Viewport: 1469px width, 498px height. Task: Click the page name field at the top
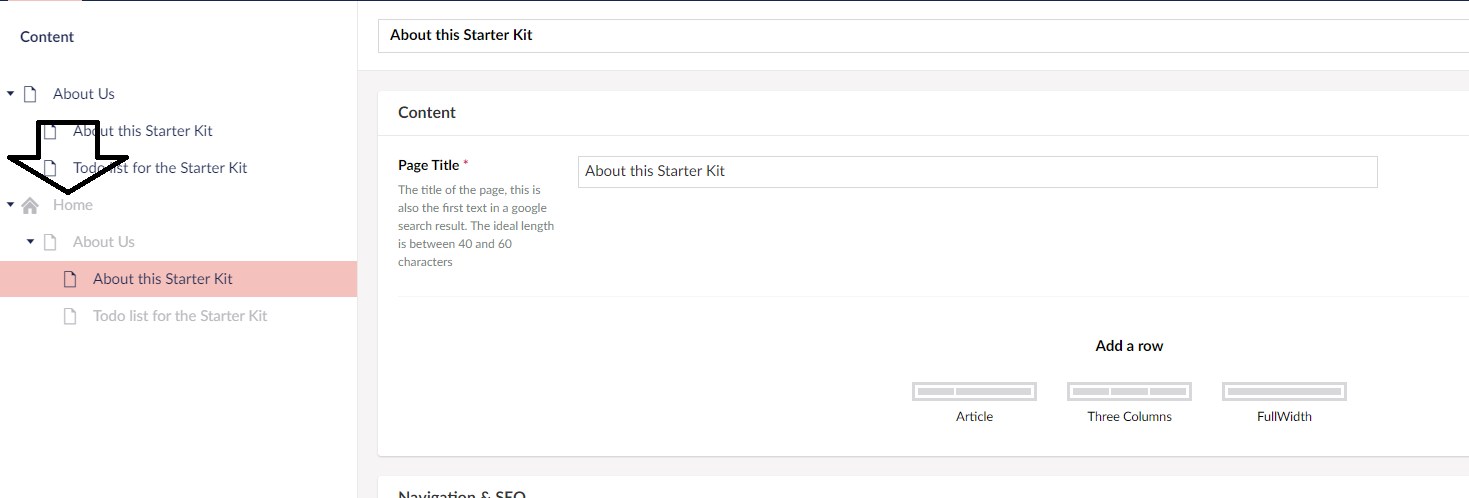(x=920, y=35)
